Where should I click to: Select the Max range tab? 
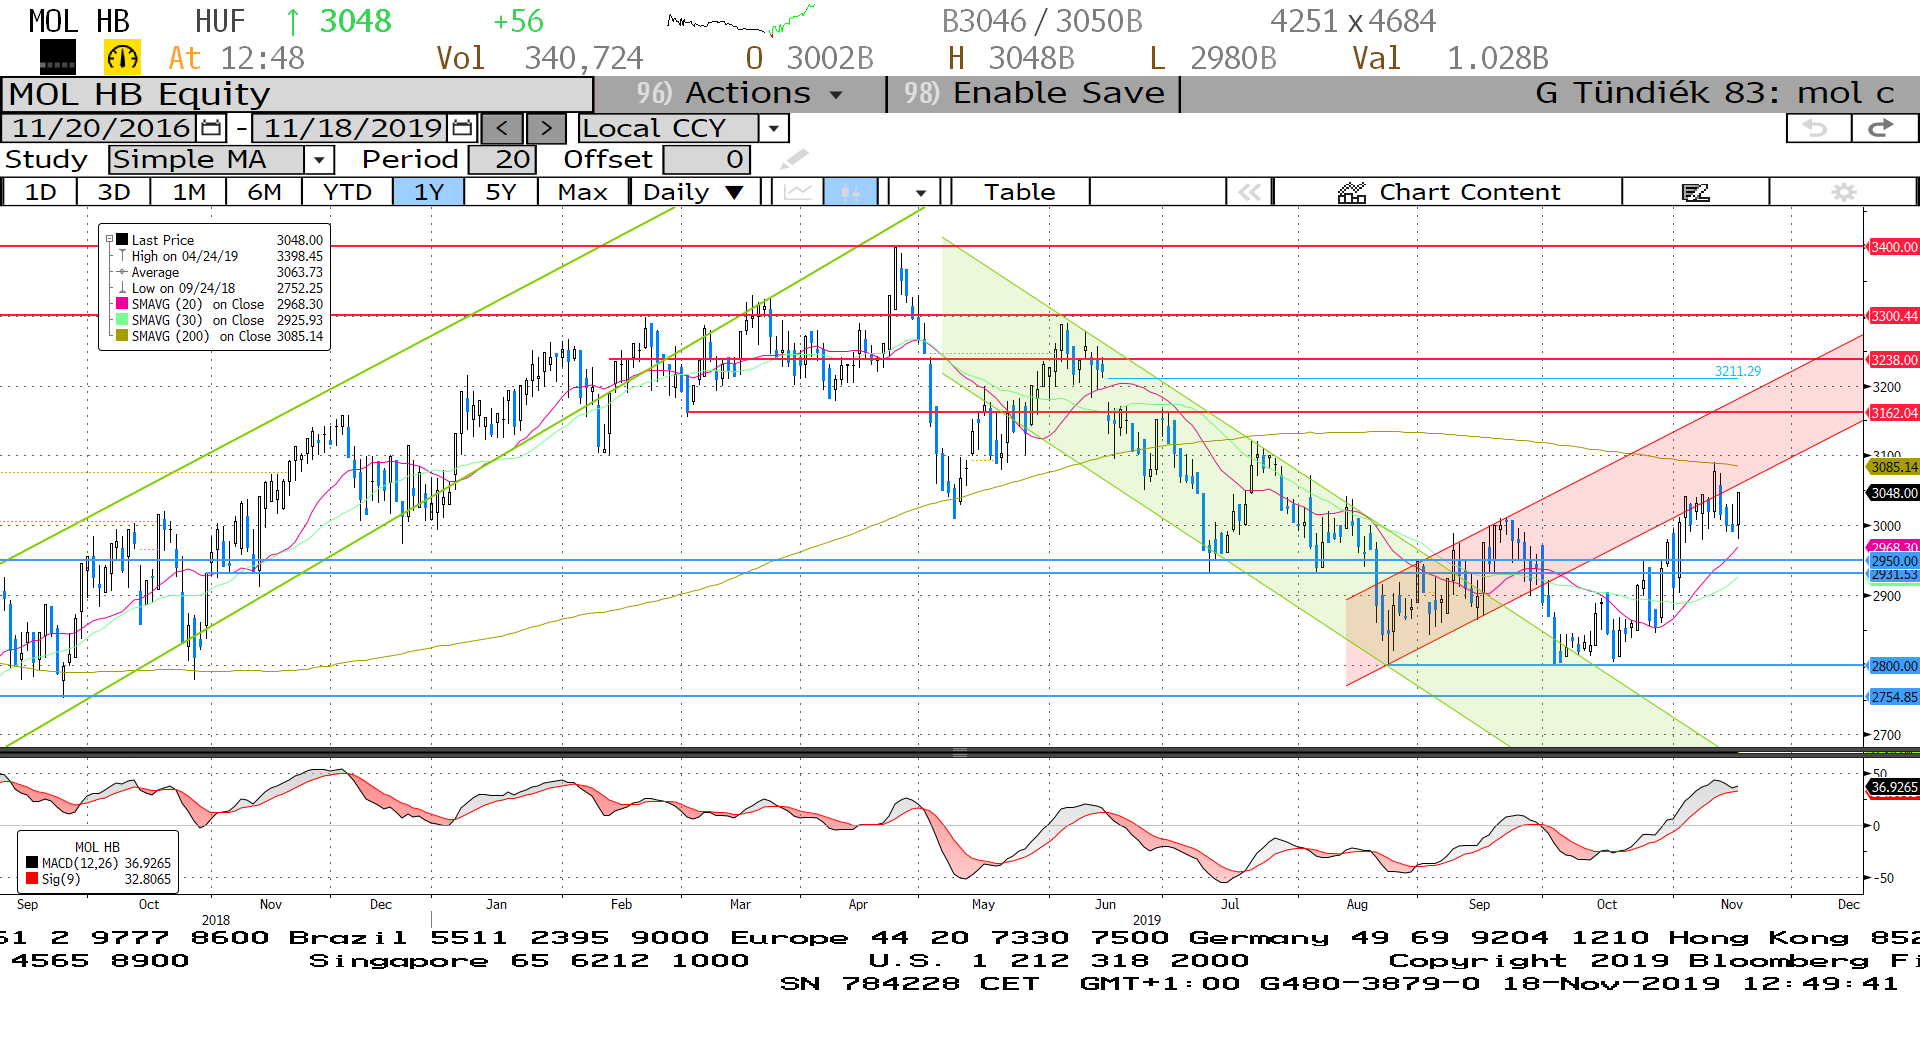583,192
